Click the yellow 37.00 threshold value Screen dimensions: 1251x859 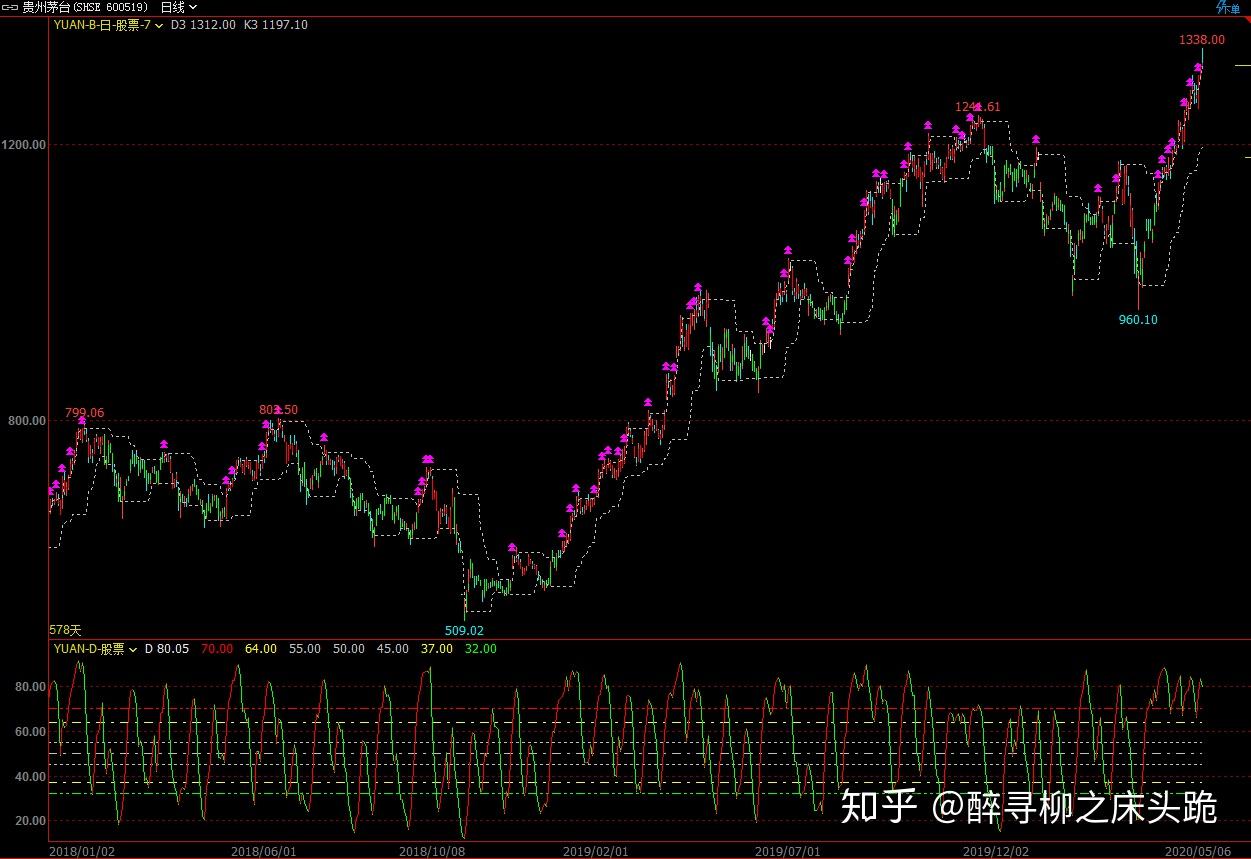pyautogui.click(x=436, y=649)
